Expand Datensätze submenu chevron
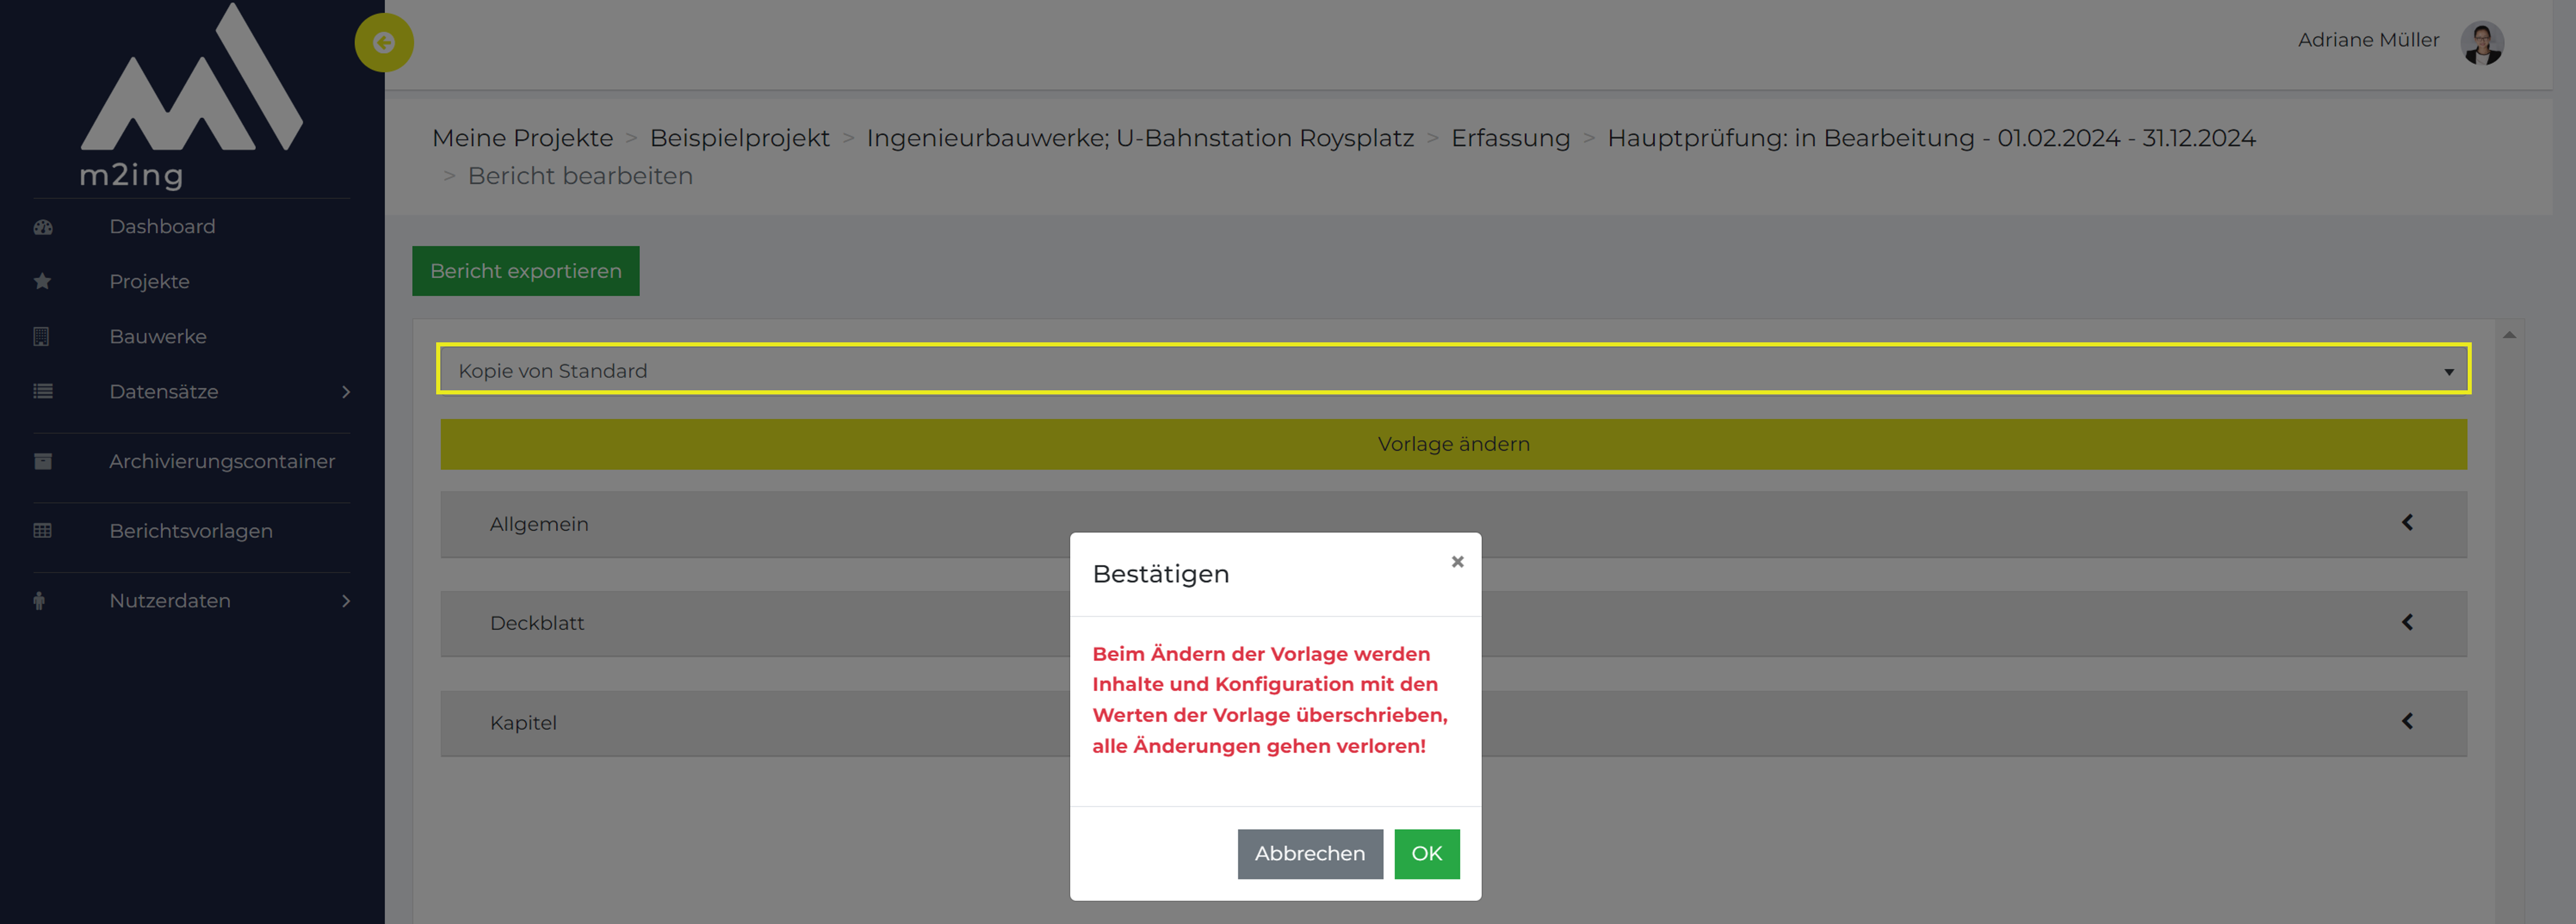Image resolution: width=2576 pixels, height=924 pixels. [346, 392]
